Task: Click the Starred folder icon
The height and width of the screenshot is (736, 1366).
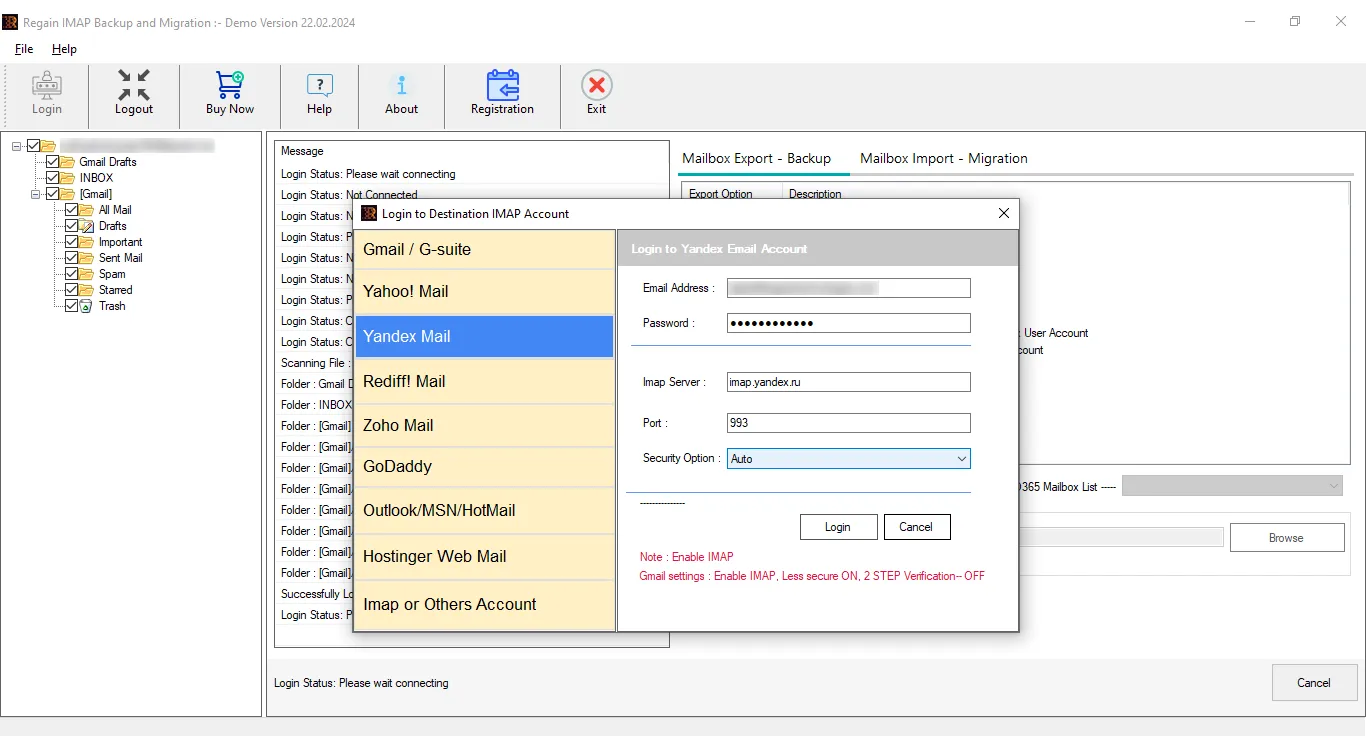Action: [x=86, y=290]
